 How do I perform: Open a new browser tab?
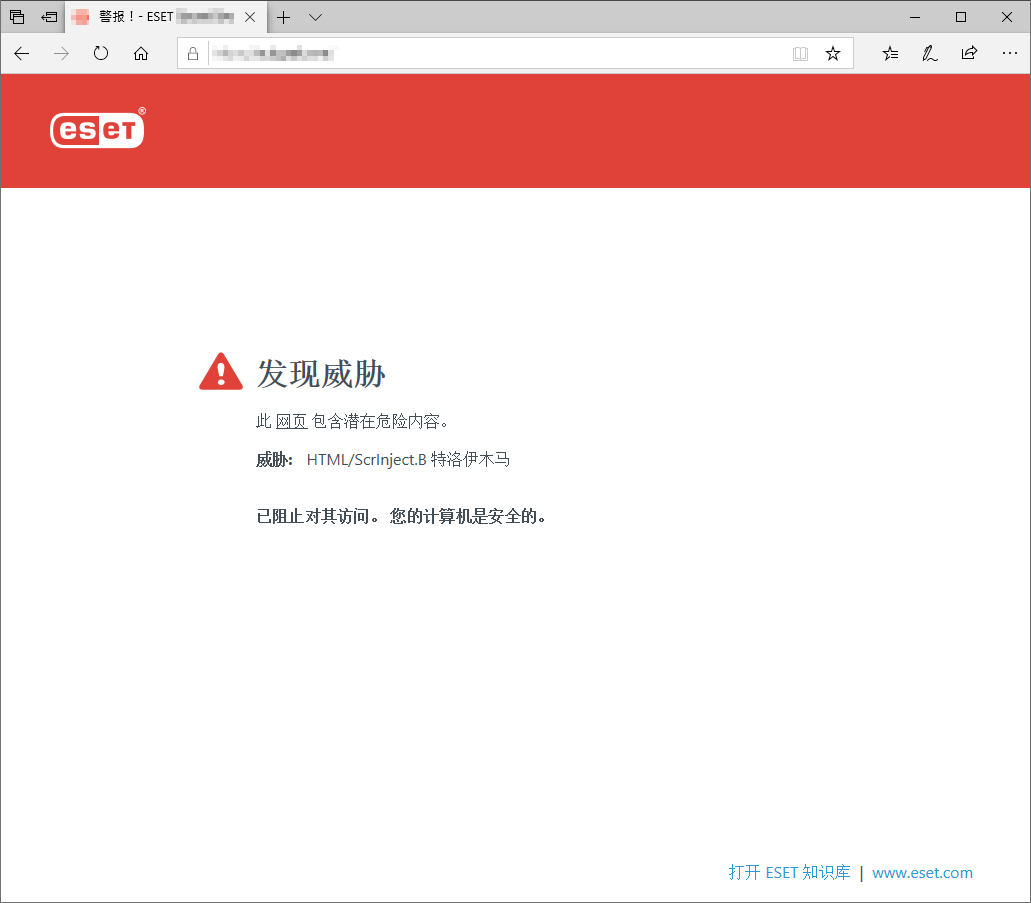point(286,17)
